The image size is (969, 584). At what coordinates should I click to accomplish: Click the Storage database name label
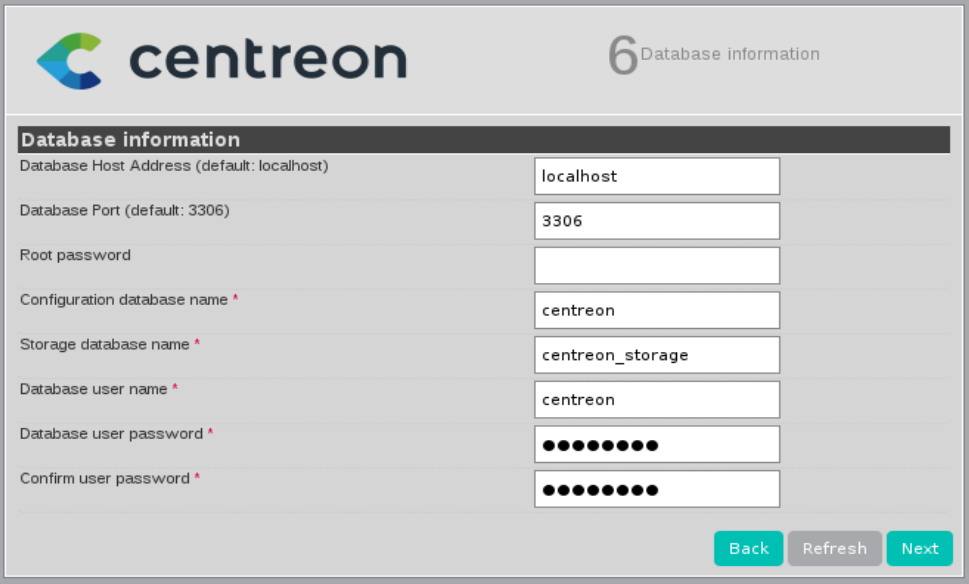pos(105,344)
